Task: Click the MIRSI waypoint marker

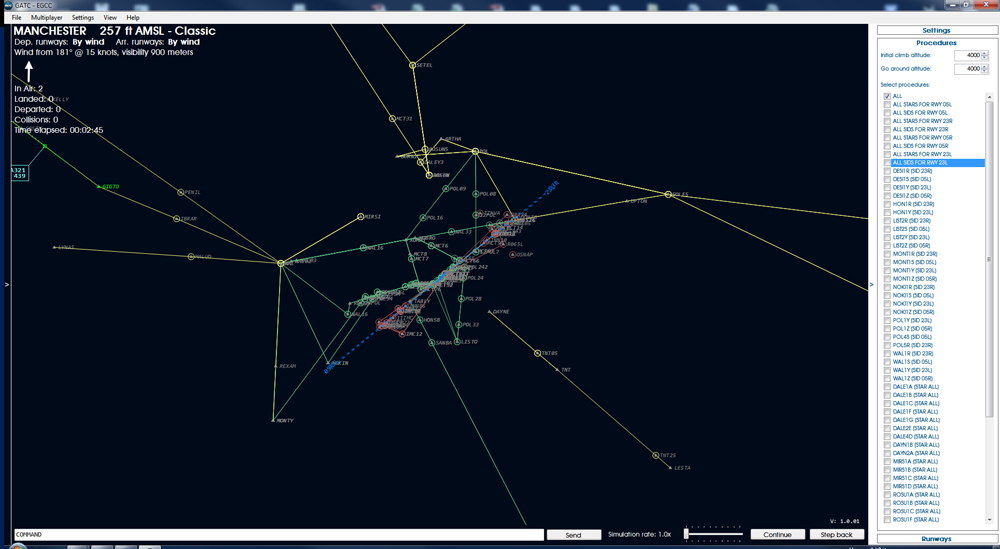Action: click(360, 217)
